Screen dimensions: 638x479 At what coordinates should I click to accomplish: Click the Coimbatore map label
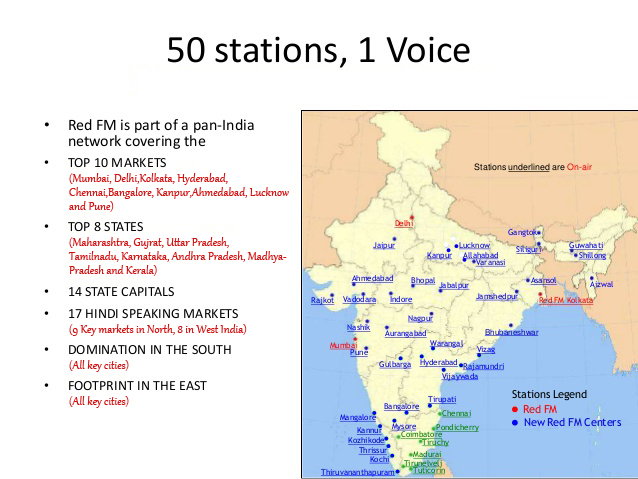[x=421, y=435]
